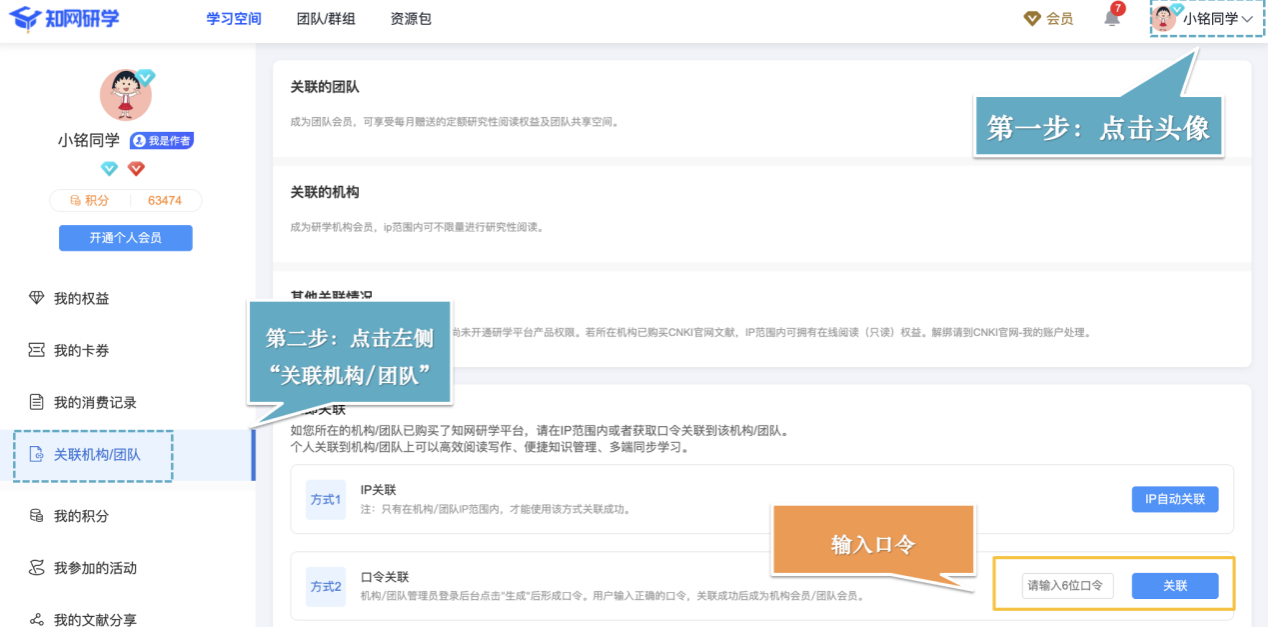Click the 我的积分 coins icon
The height and width of the screenshot is (627, 1268).
pyautogui.click(x=37, y=516)
